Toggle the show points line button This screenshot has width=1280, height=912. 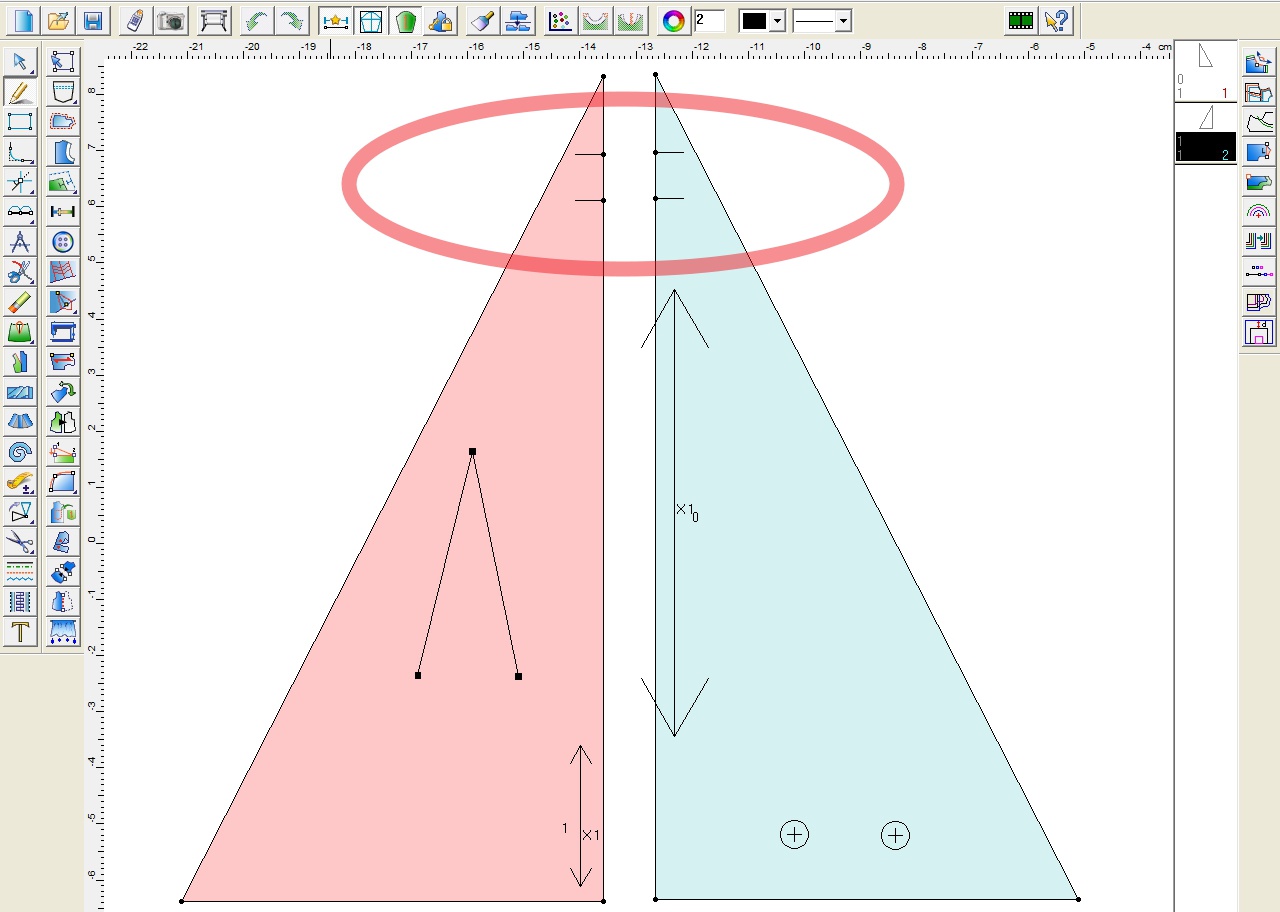(335, 20)
